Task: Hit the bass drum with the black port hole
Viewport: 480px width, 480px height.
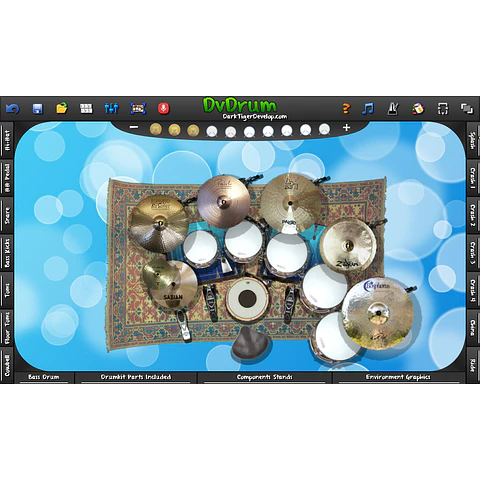Action: coord(247,298)
